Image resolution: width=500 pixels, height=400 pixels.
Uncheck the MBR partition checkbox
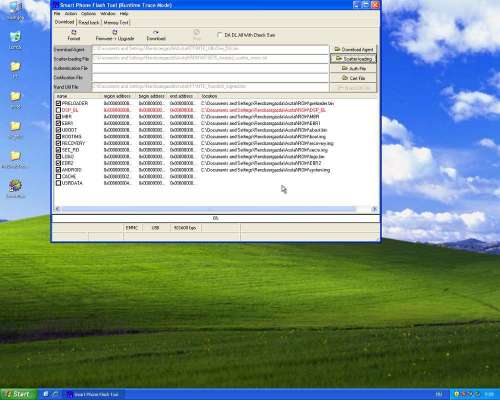click(x=58, y=117)
